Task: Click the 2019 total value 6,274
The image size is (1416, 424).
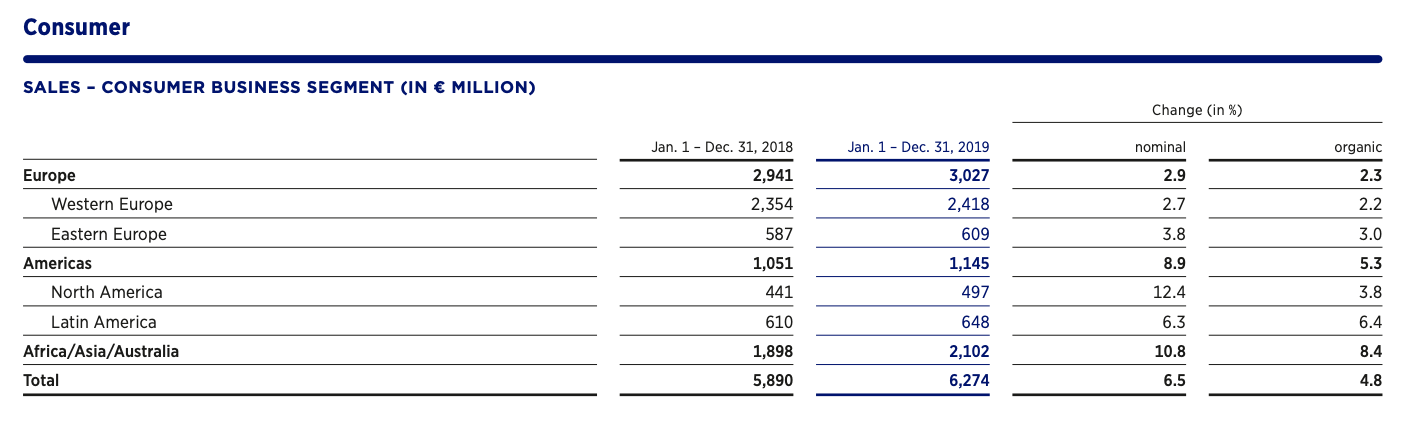Action: coord(968,380)
